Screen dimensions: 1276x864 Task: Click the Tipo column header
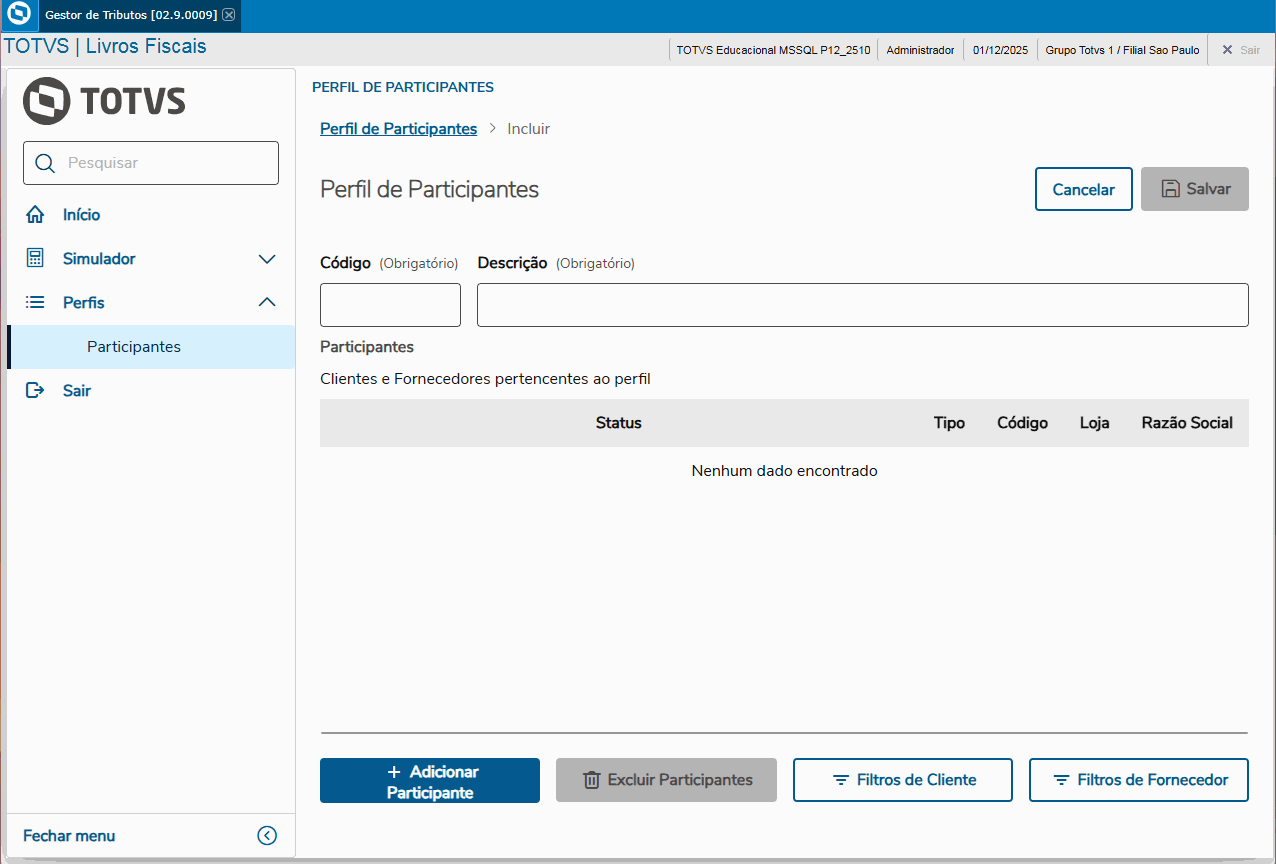(949, 423)
